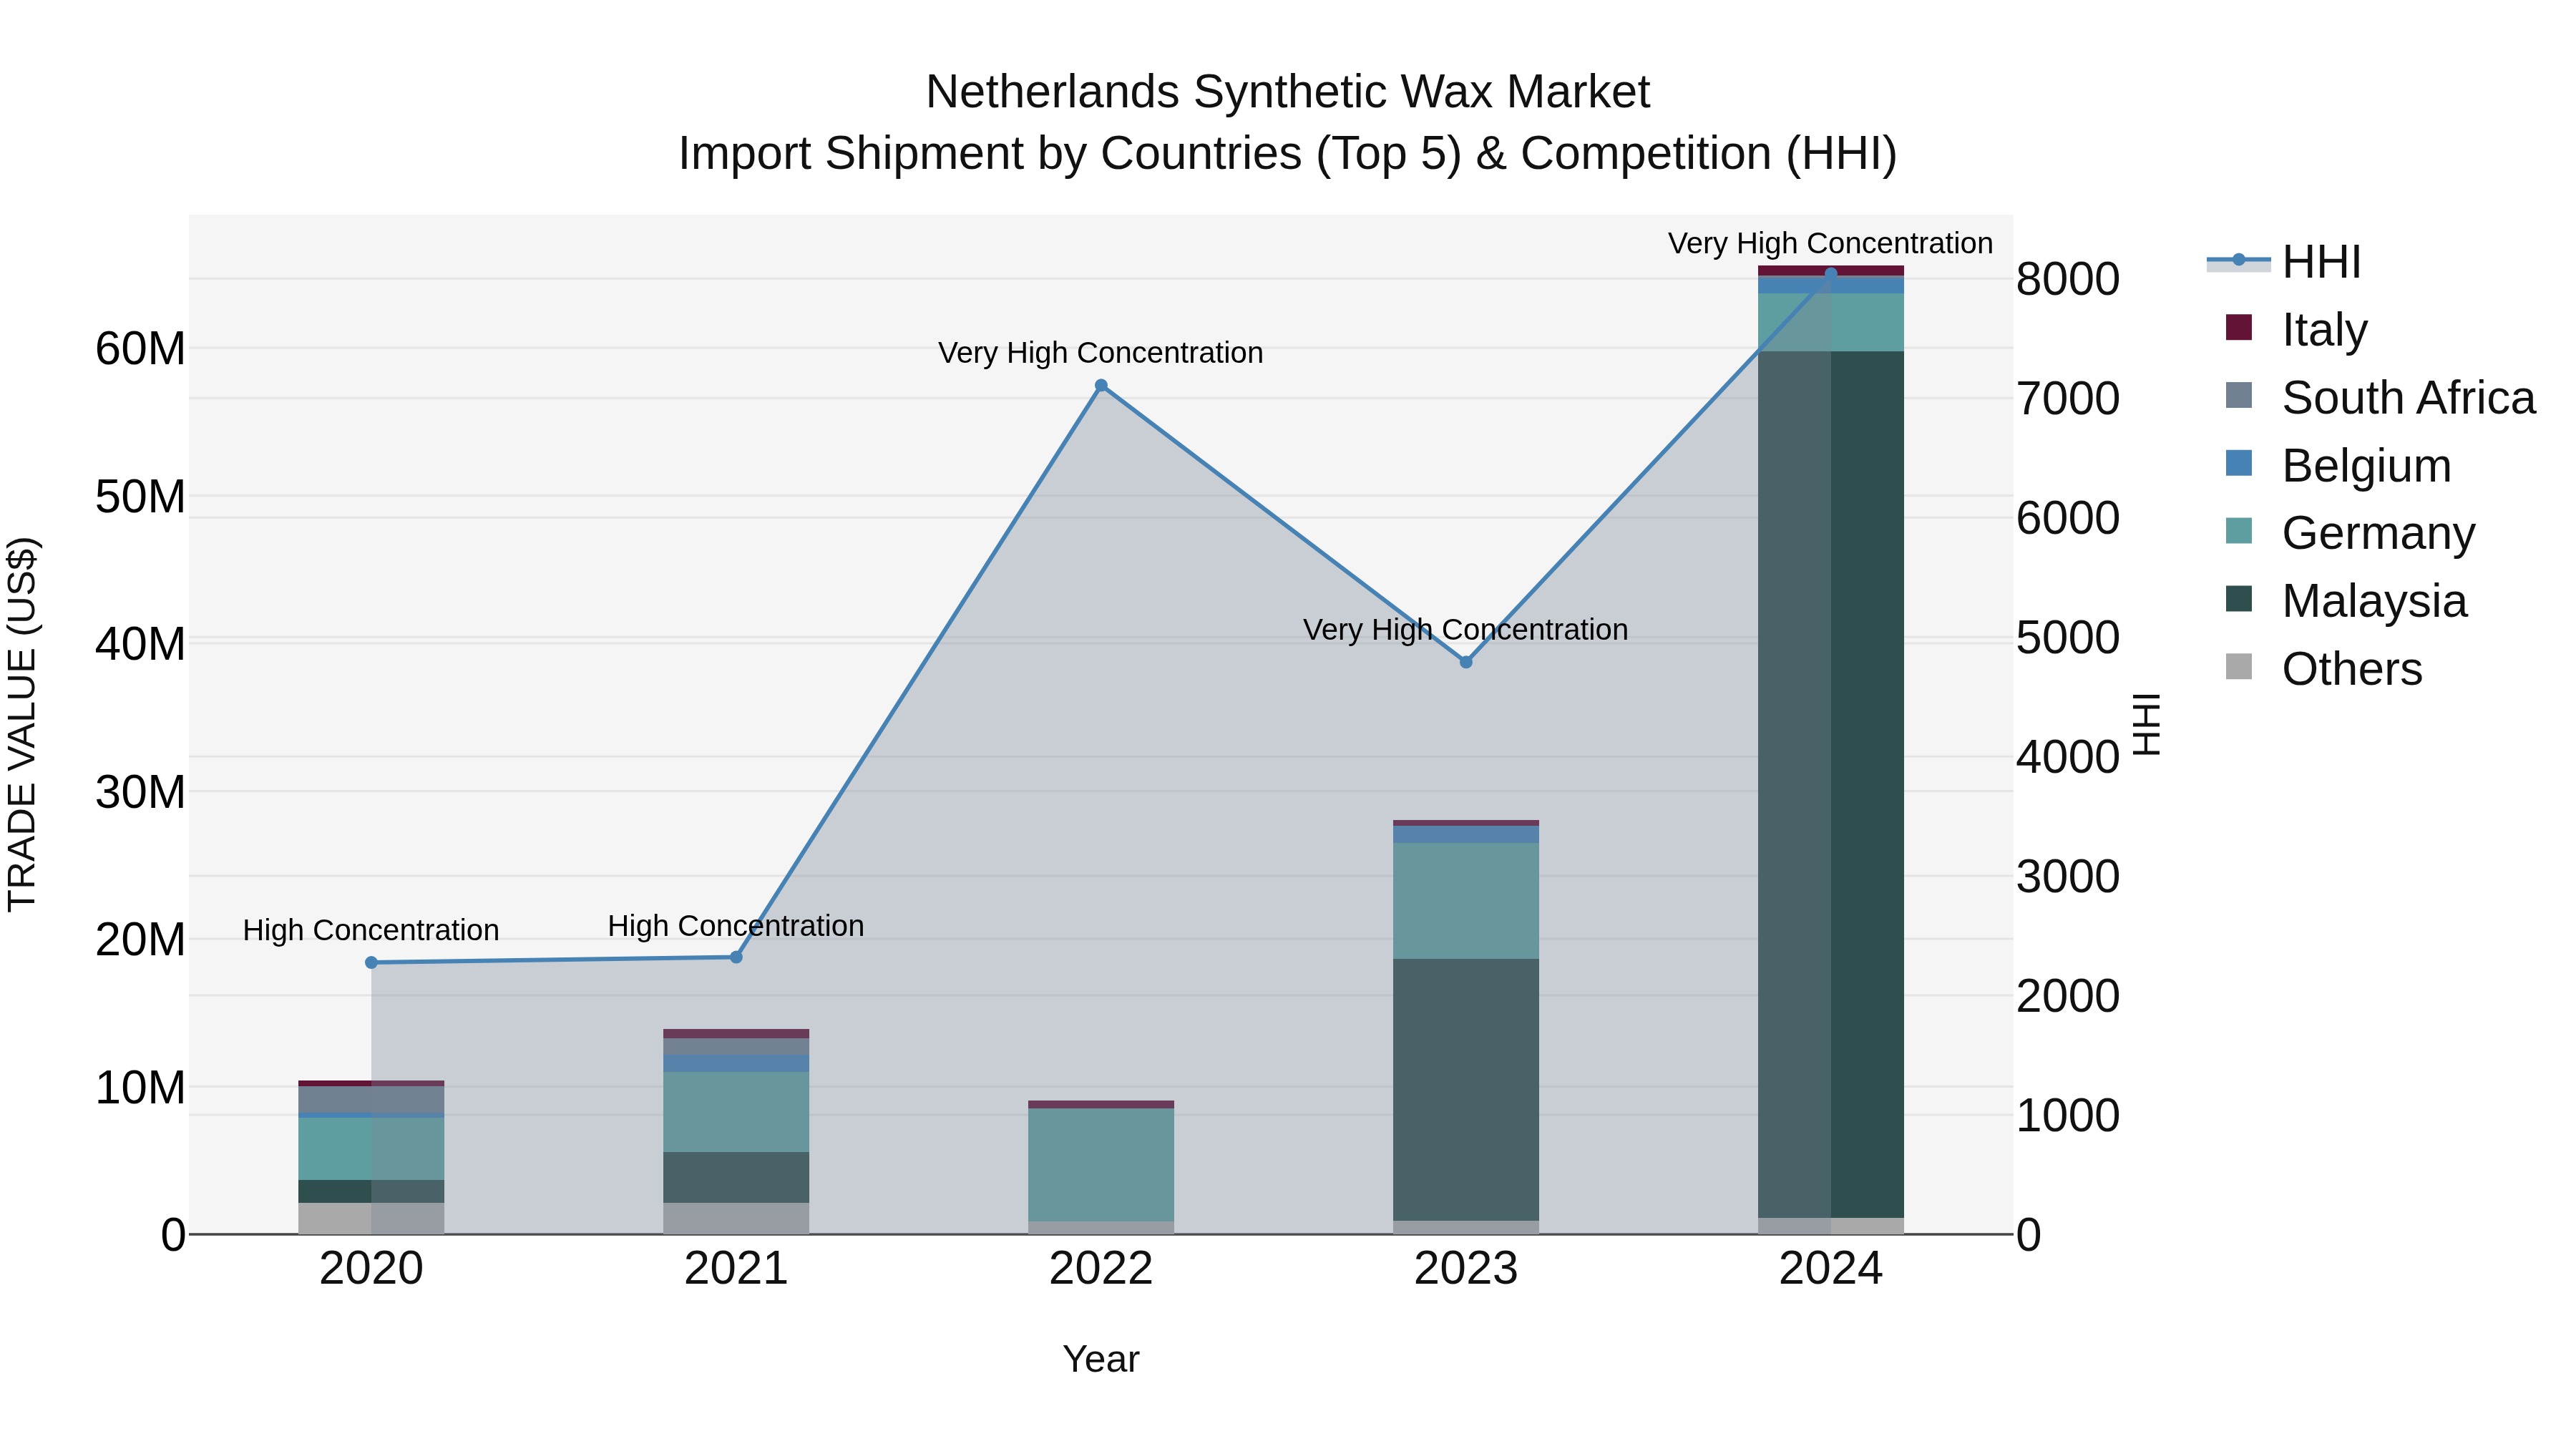Click the 'Year' x-axis title
Image resolution: width=2576 pixels, height=1449 pixels.
pos(1101,1359)
